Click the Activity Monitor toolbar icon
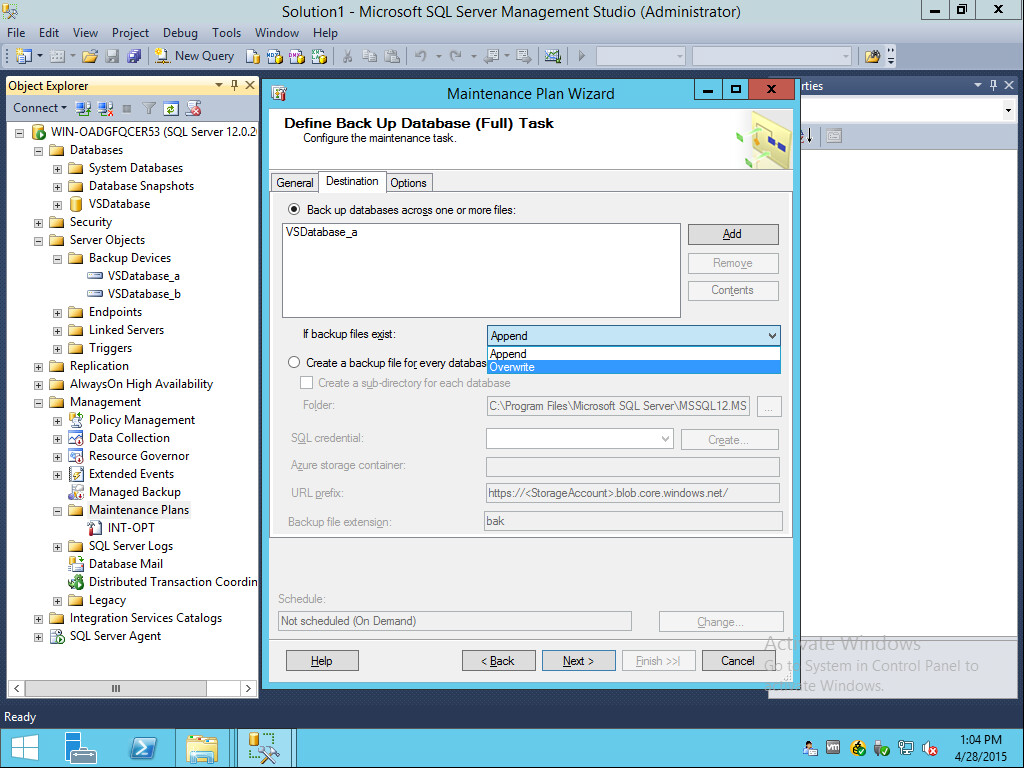This screenshot has height=768, width=1024. tap(552, 56)
